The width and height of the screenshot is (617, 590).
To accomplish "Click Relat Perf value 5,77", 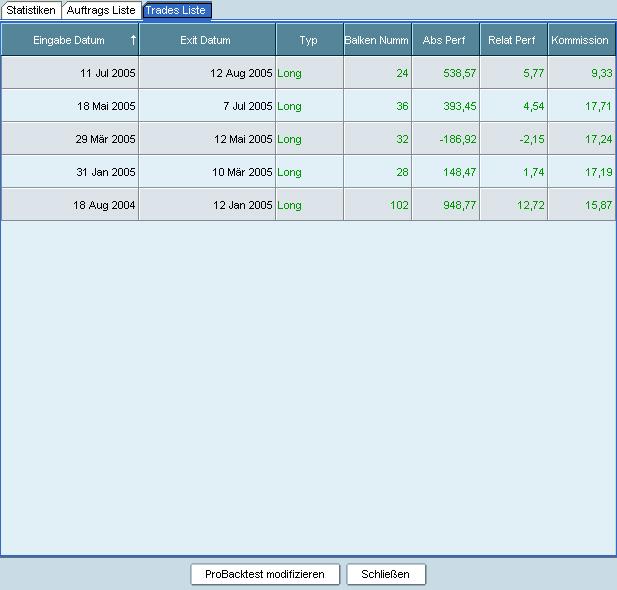I will click(534, 73).
